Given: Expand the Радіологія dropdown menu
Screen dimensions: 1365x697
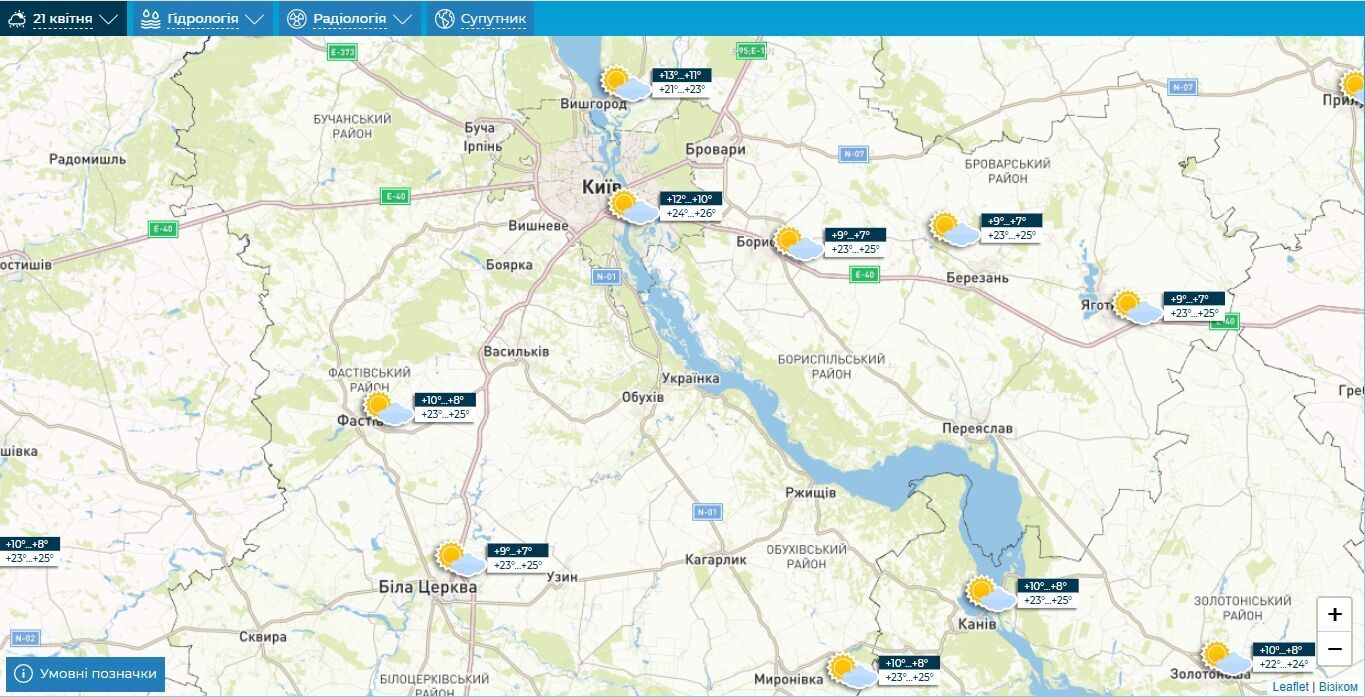Looking at the screenshot, I should (349, 19).
